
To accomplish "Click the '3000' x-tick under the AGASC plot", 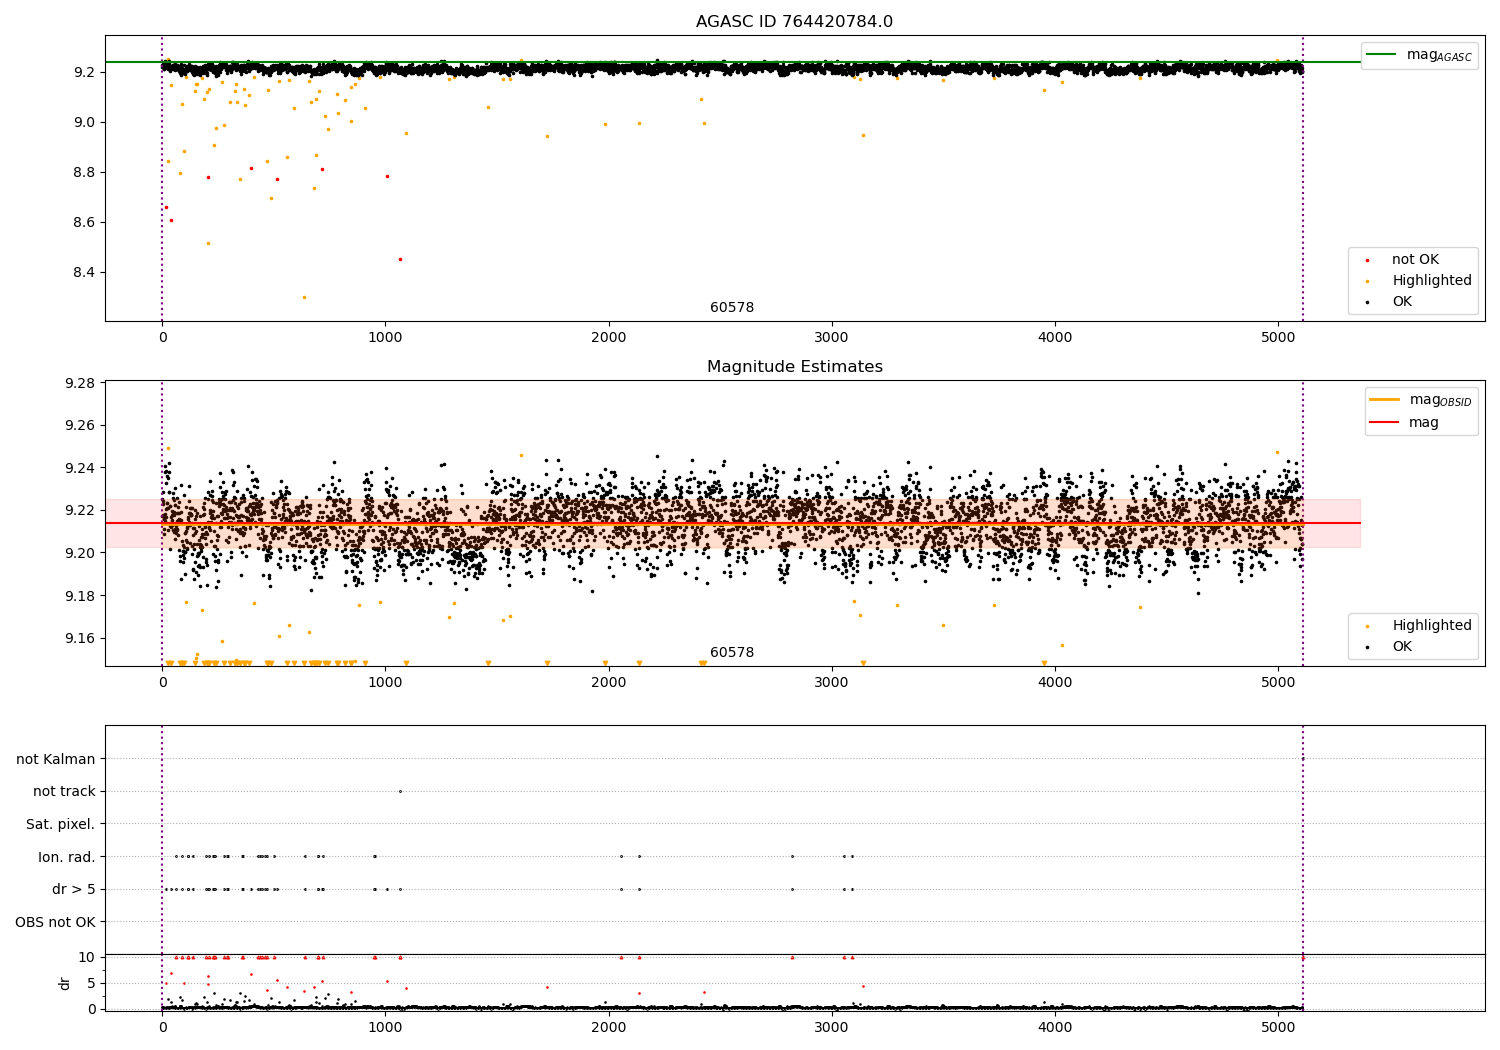I will [832, 338].
